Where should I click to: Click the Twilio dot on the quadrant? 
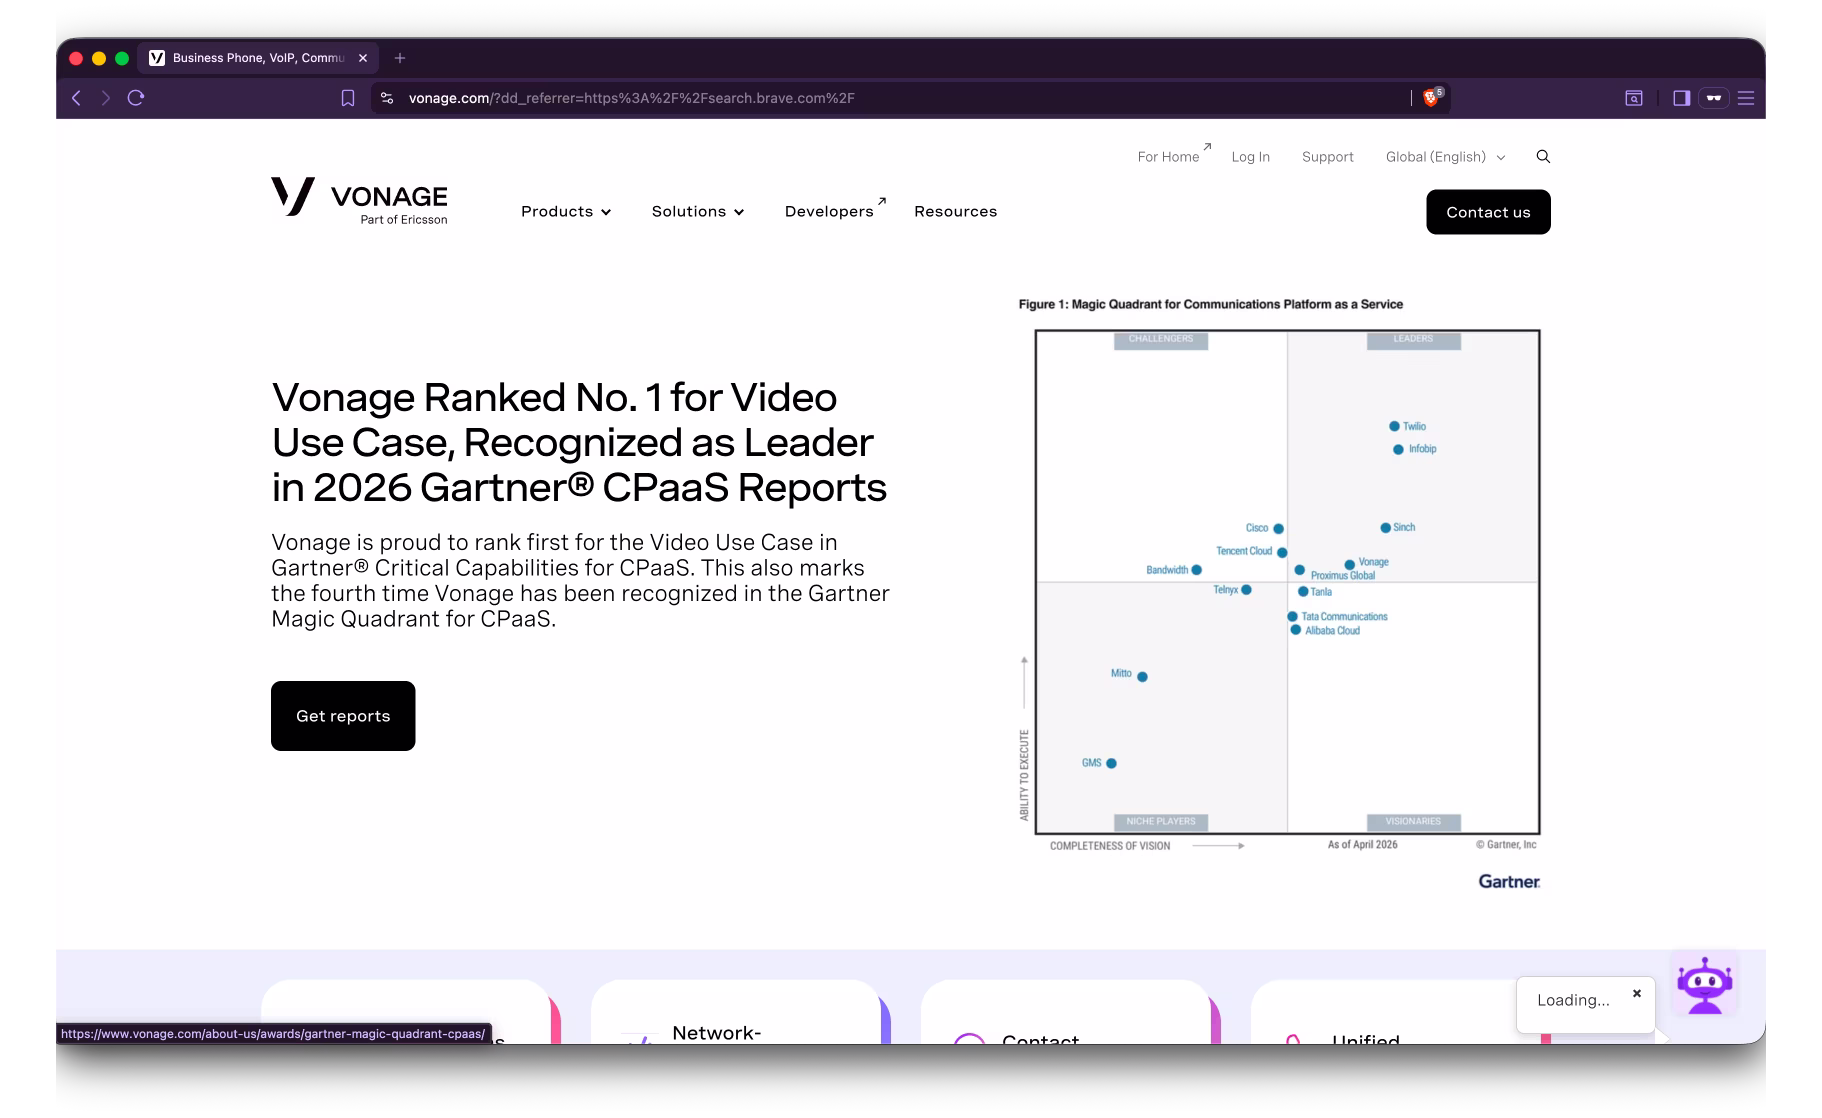[x=1394, y=426]
